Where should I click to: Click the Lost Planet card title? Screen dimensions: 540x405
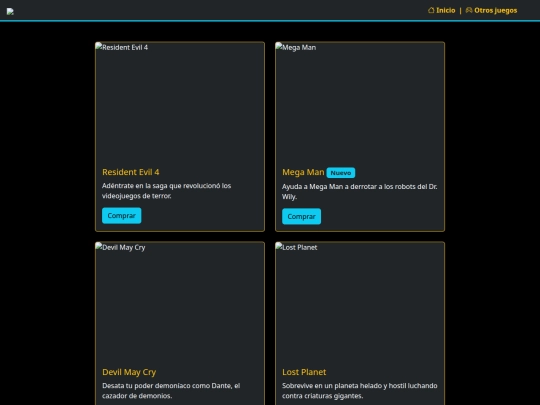(304, 372)
